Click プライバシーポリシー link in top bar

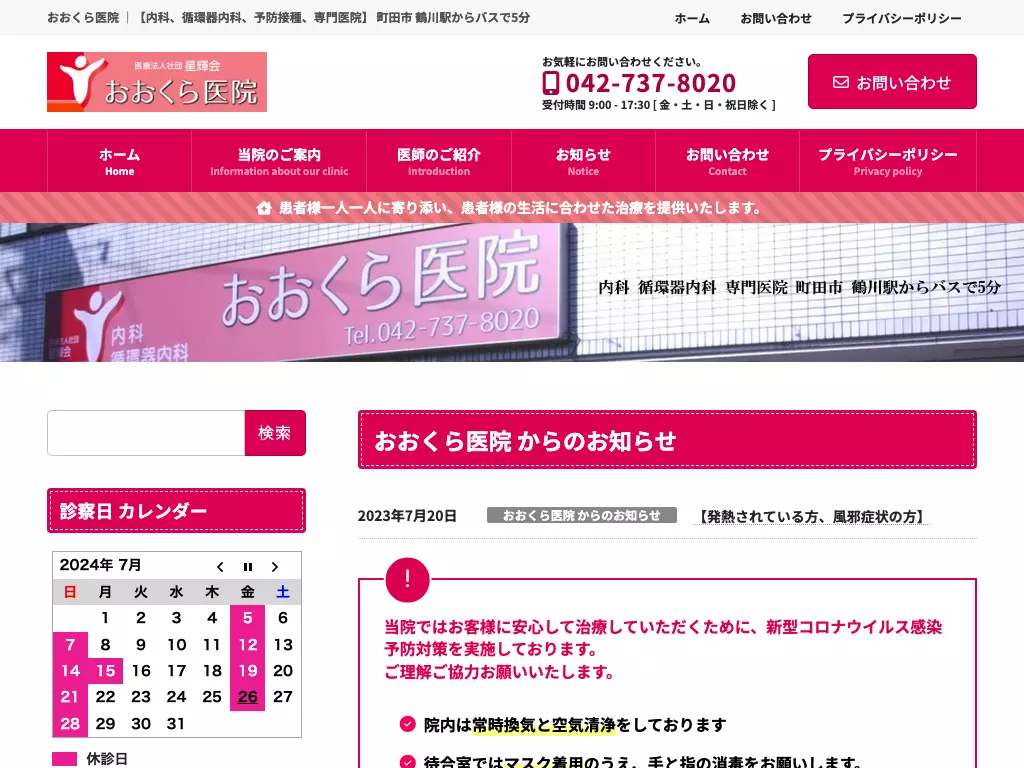(902, 18)
